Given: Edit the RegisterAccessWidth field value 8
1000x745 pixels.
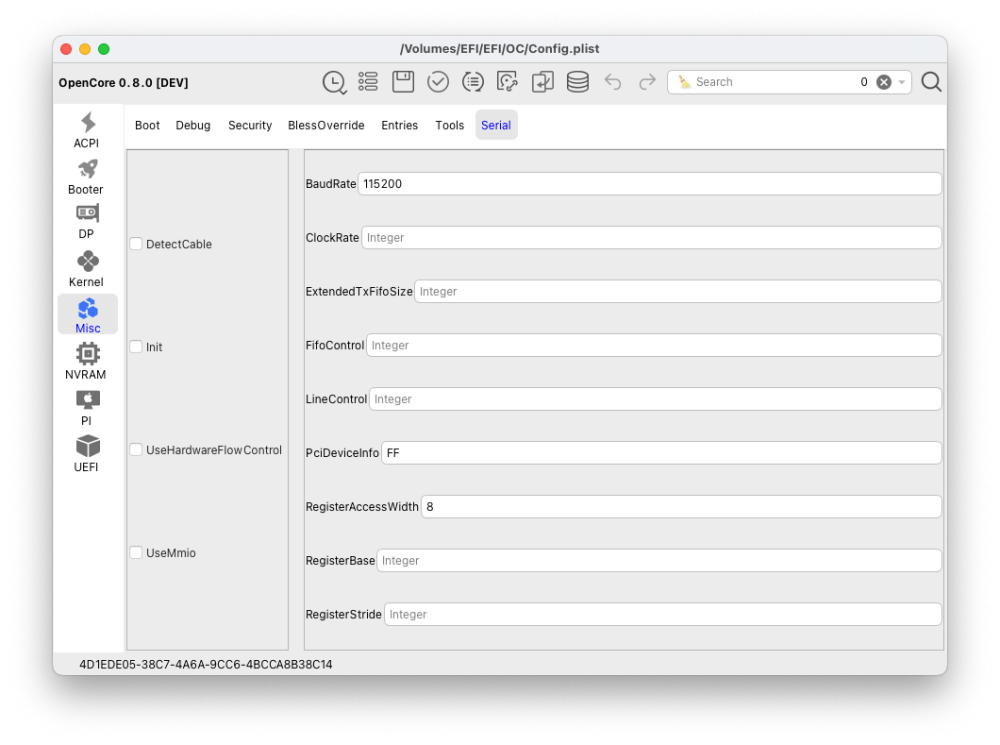Looking at the screenshot, I should pos(681,506).
